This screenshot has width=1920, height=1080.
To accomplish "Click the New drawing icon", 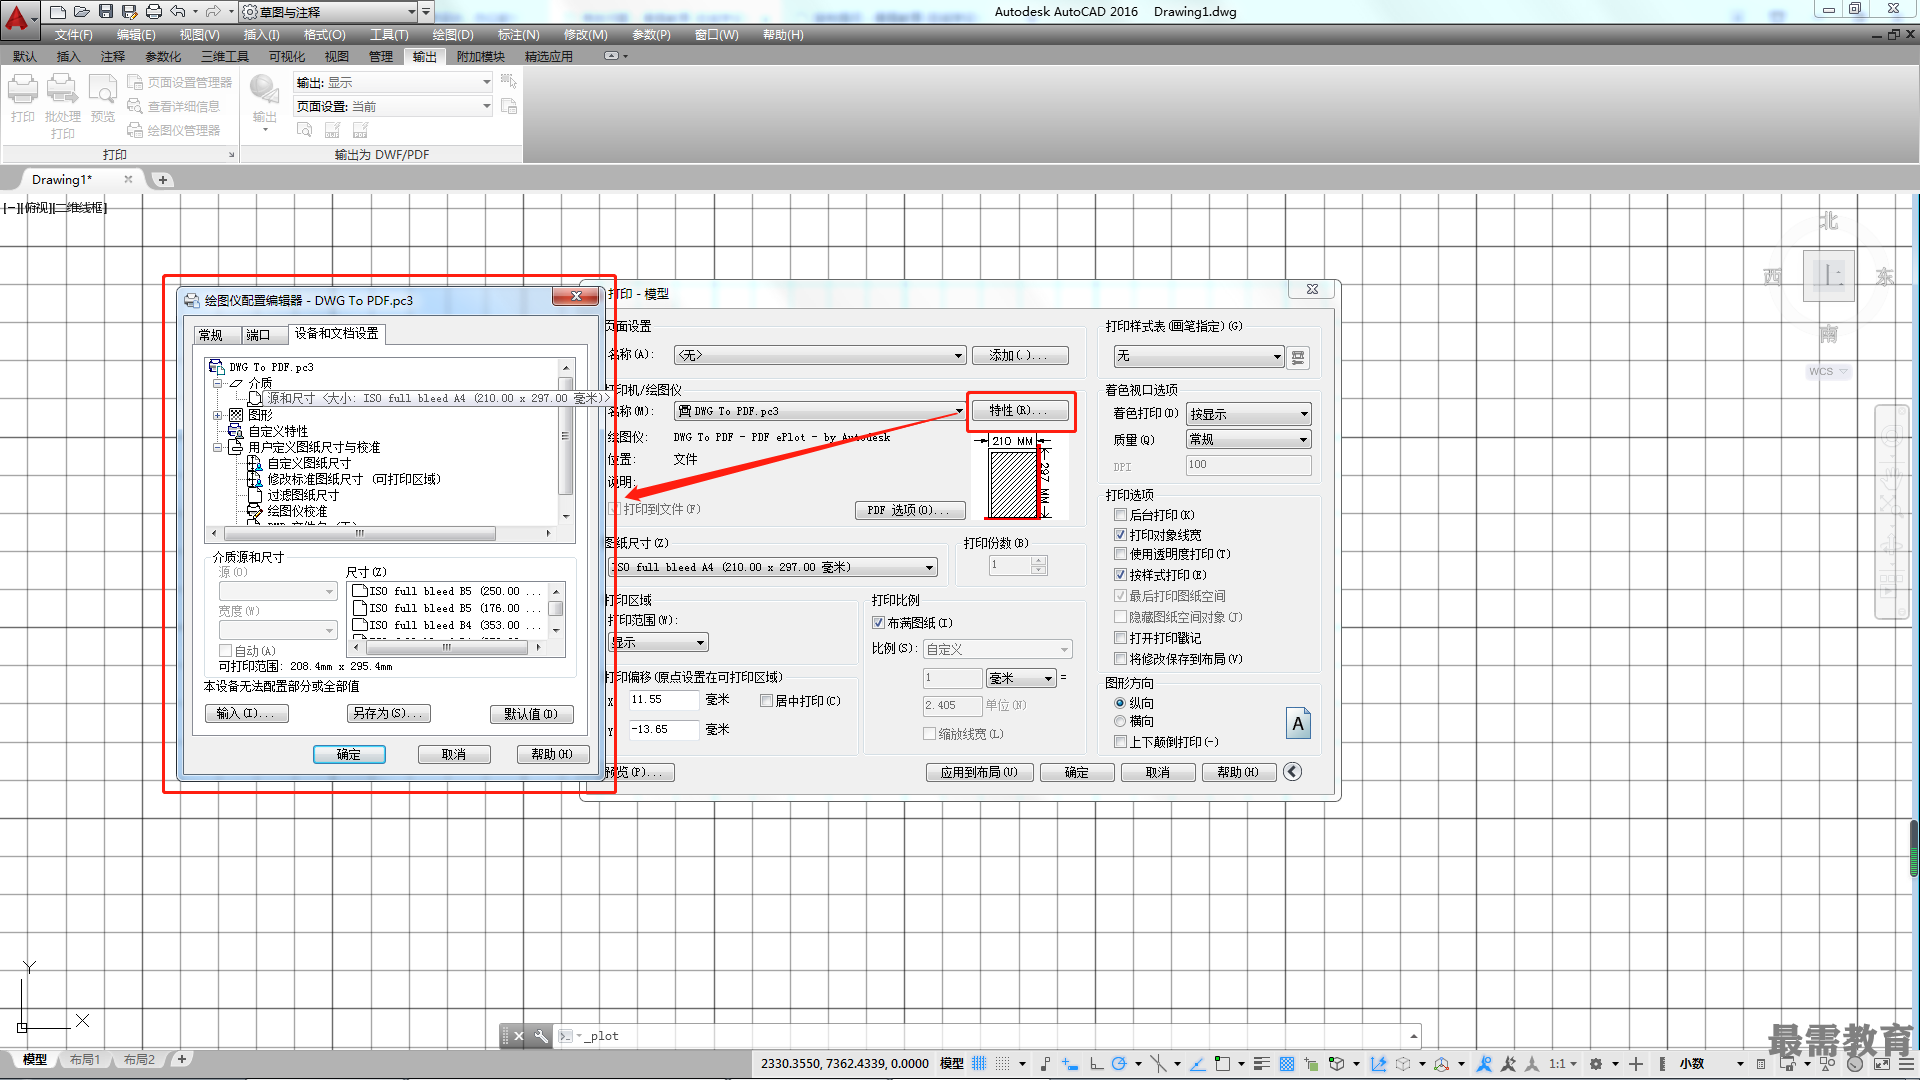I will point(58,12).
